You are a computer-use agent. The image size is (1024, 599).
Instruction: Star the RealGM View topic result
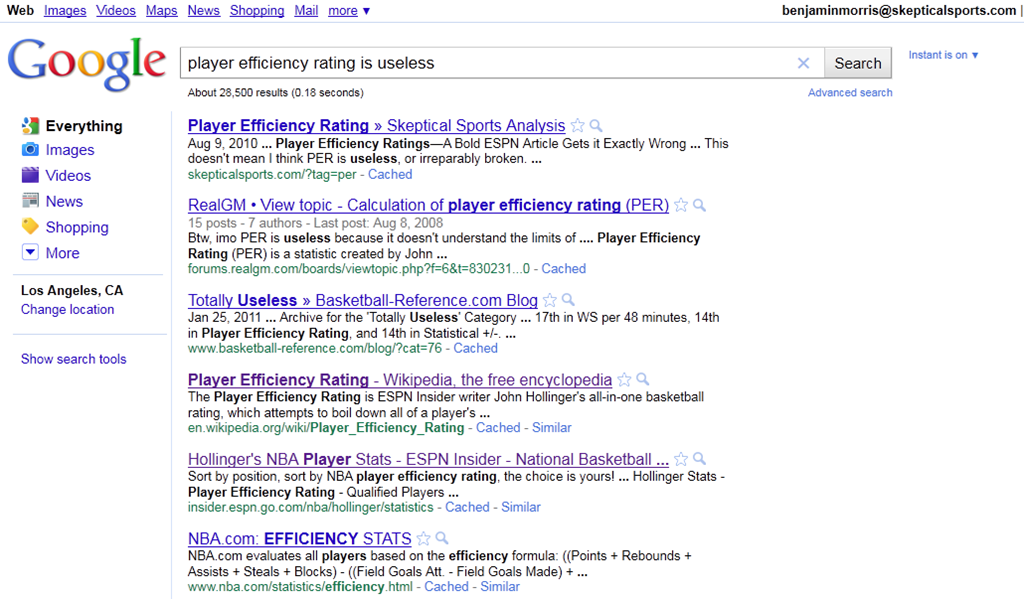[680, 205]
